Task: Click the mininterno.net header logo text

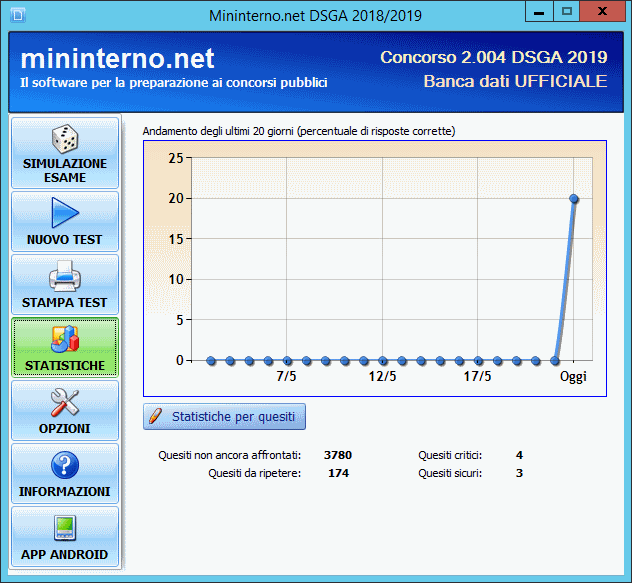Action: 117,58
